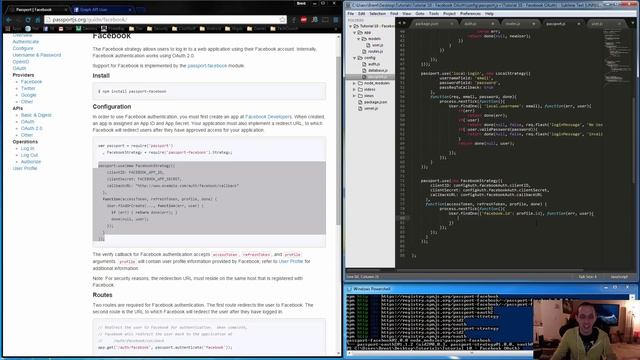This screenshot has width=640, height=360.
Task: Open server.js in Sublime sidebar
Action: tap(371, 109)
